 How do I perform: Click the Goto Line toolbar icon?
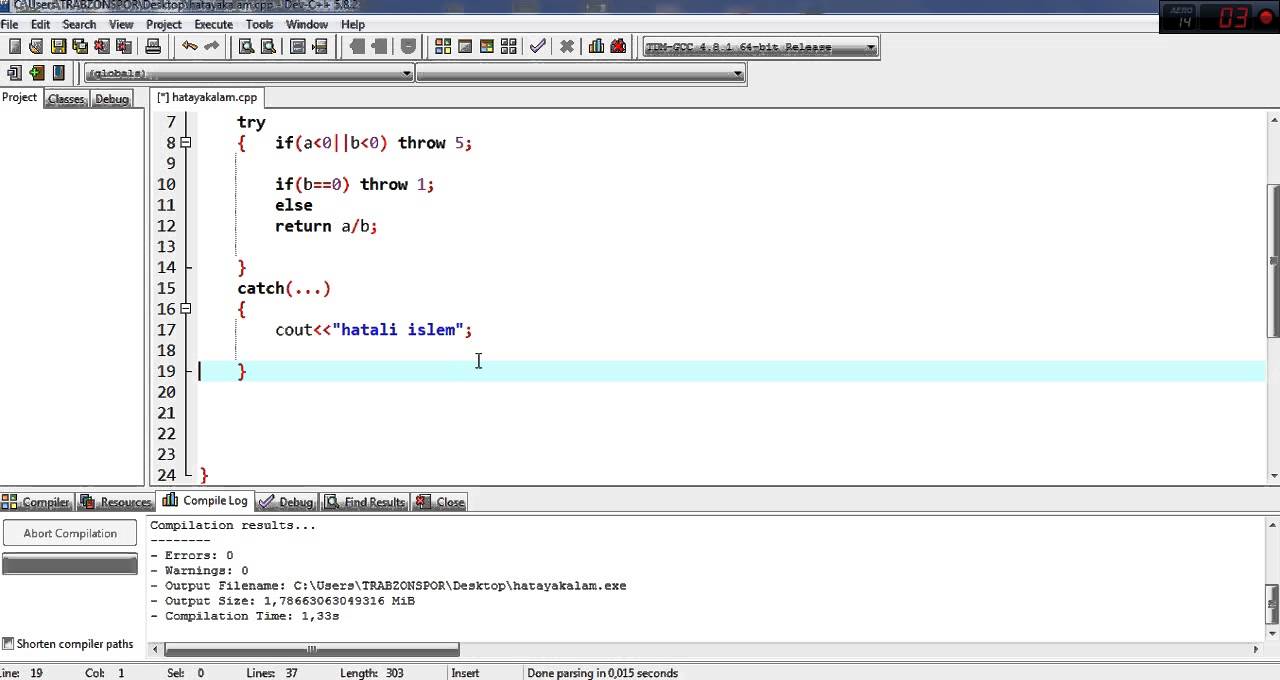(x=320, y=46)
